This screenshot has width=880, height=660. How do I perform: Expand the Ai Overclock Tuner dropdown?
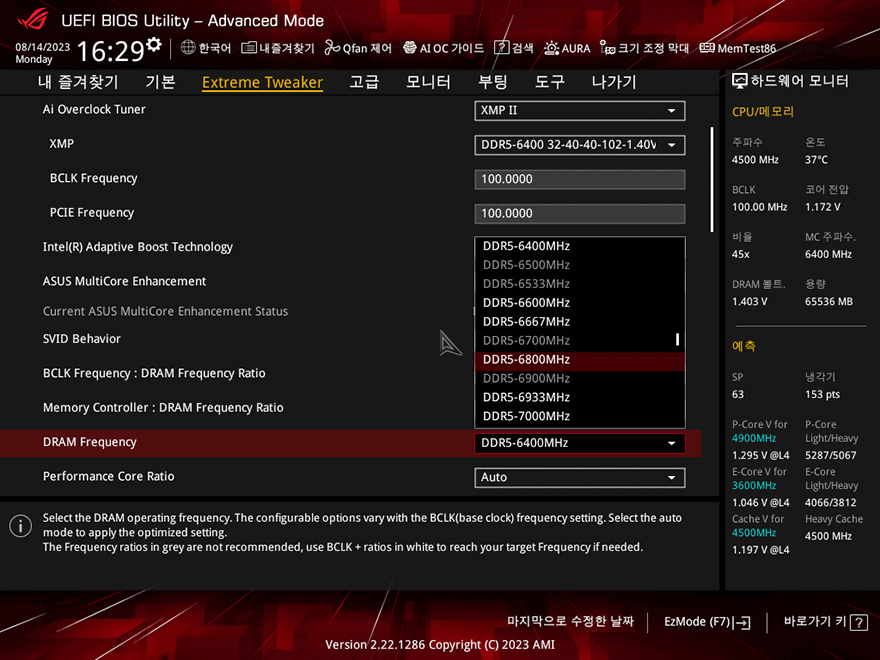point(580,111)
